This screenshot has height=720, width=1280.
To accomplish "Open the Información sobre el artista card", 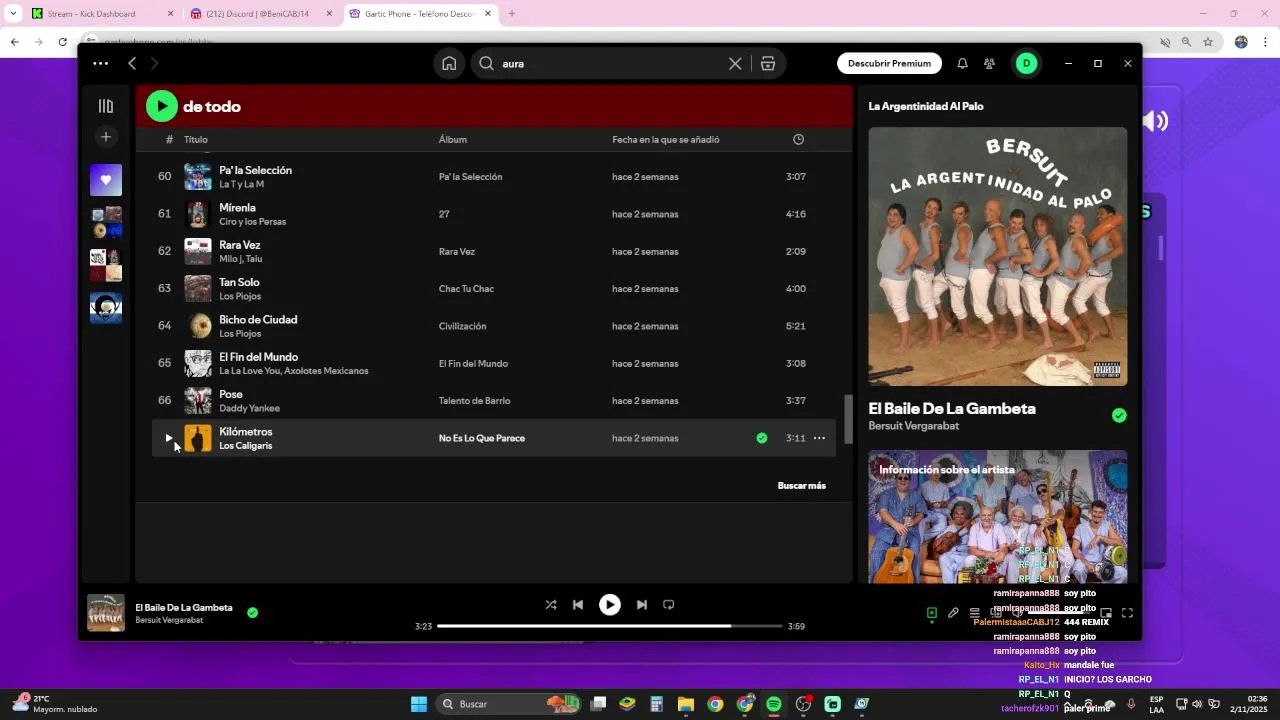I will tap(997, 516).
